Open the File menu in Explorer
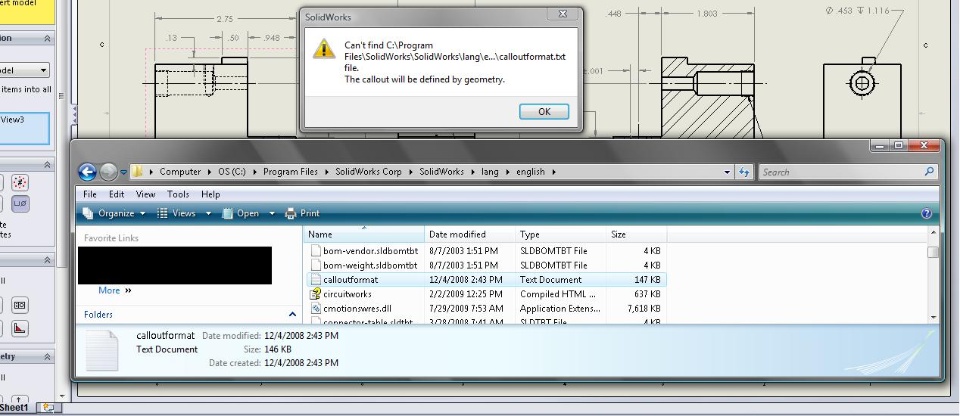The height and width of the screenshot is (416, 960). tap(89, 194)
